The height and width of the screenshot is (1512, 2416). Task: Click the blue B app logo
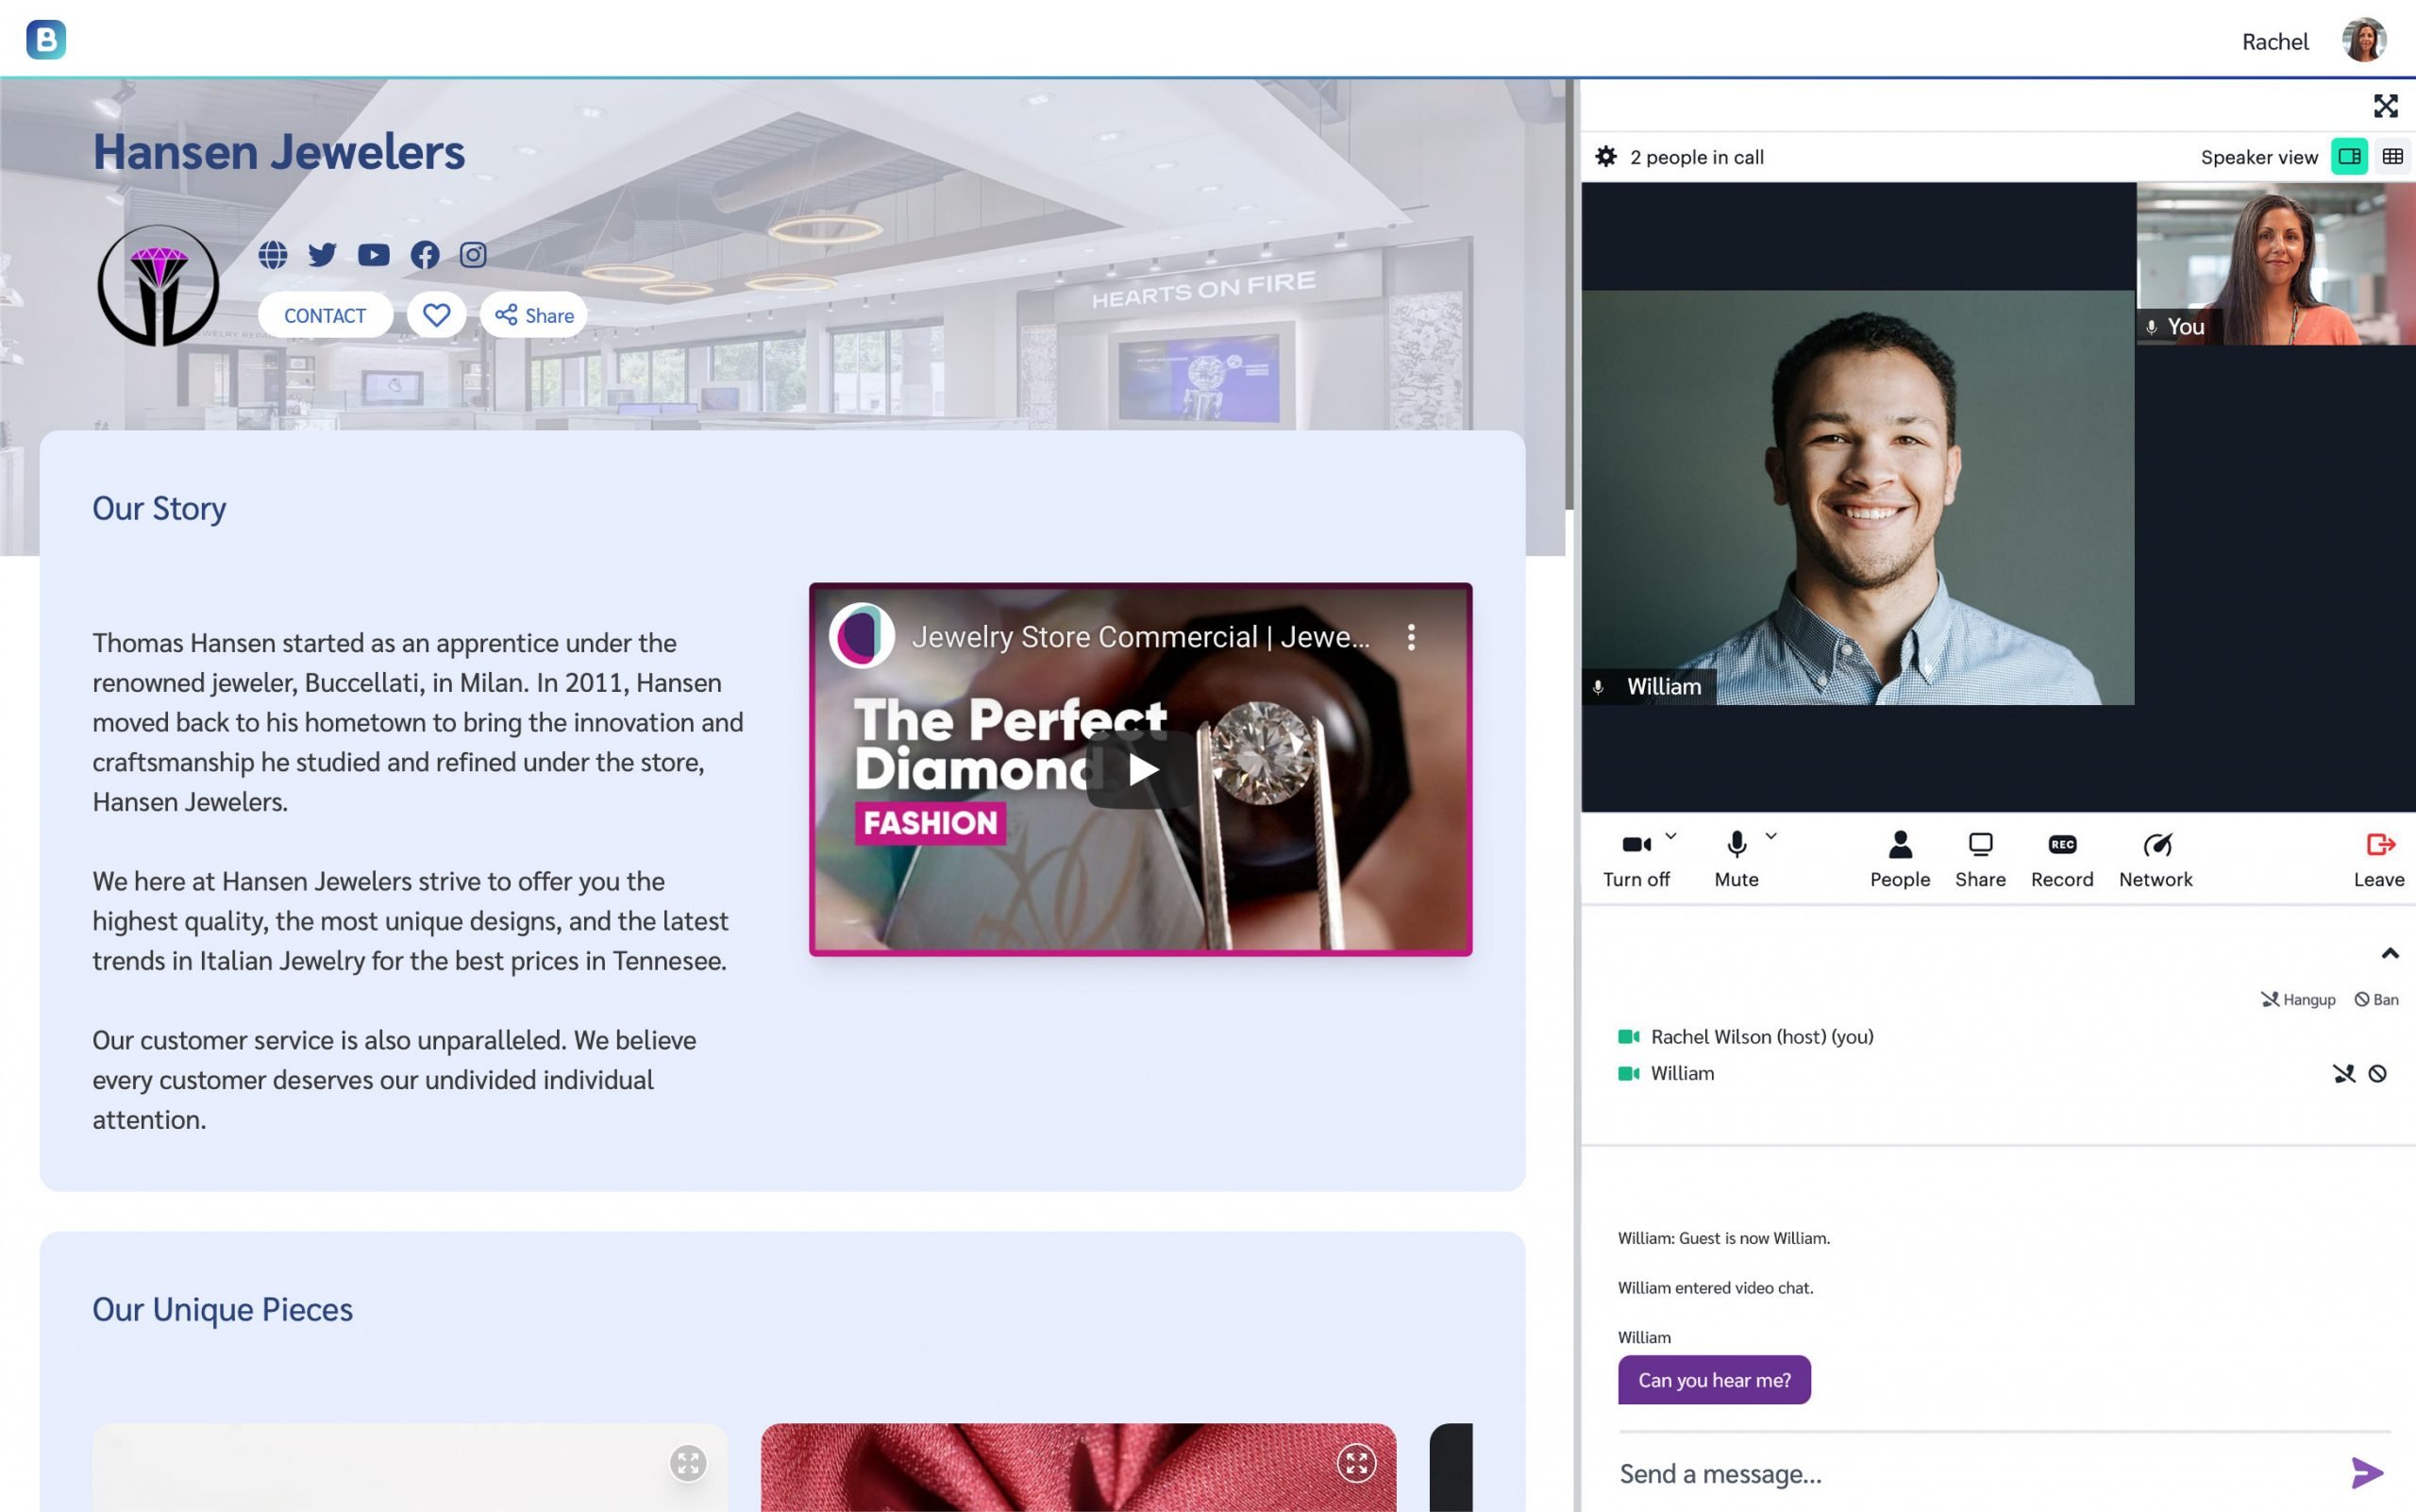46,39
